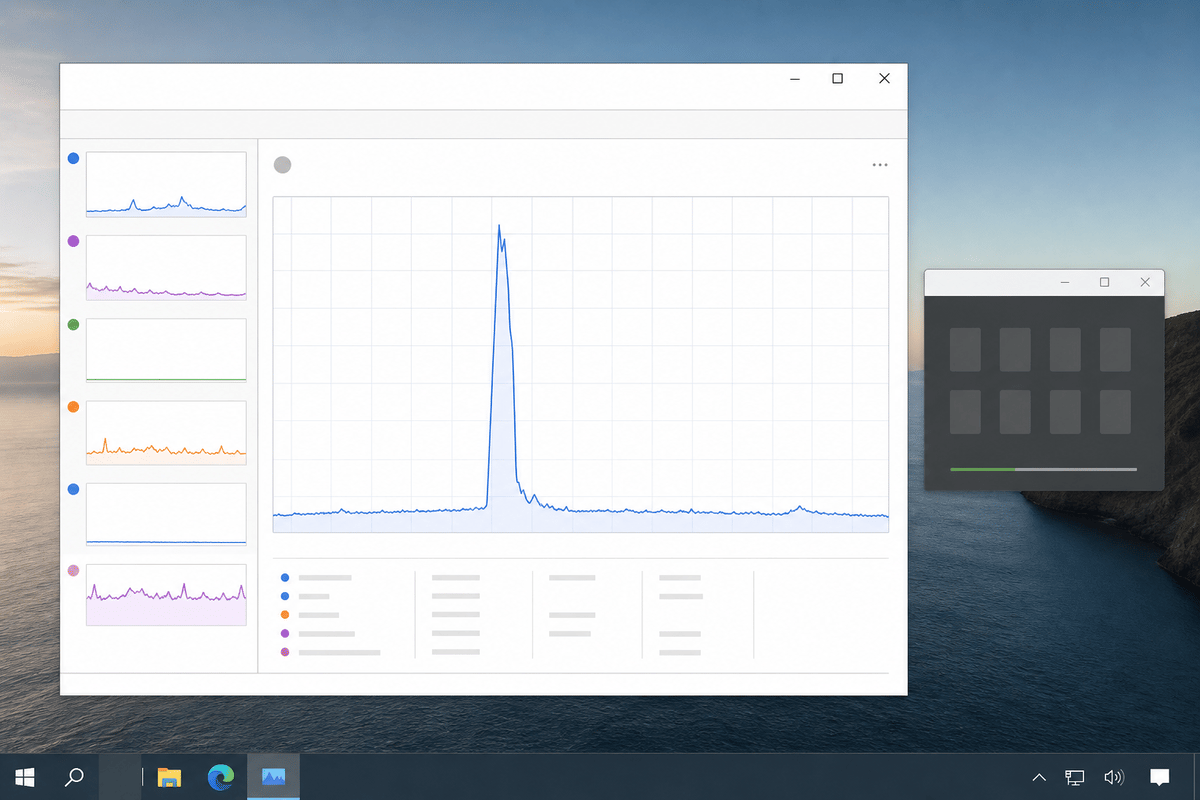
Task: Open the volume control in system tray
Action: (x=1114, y=777)
